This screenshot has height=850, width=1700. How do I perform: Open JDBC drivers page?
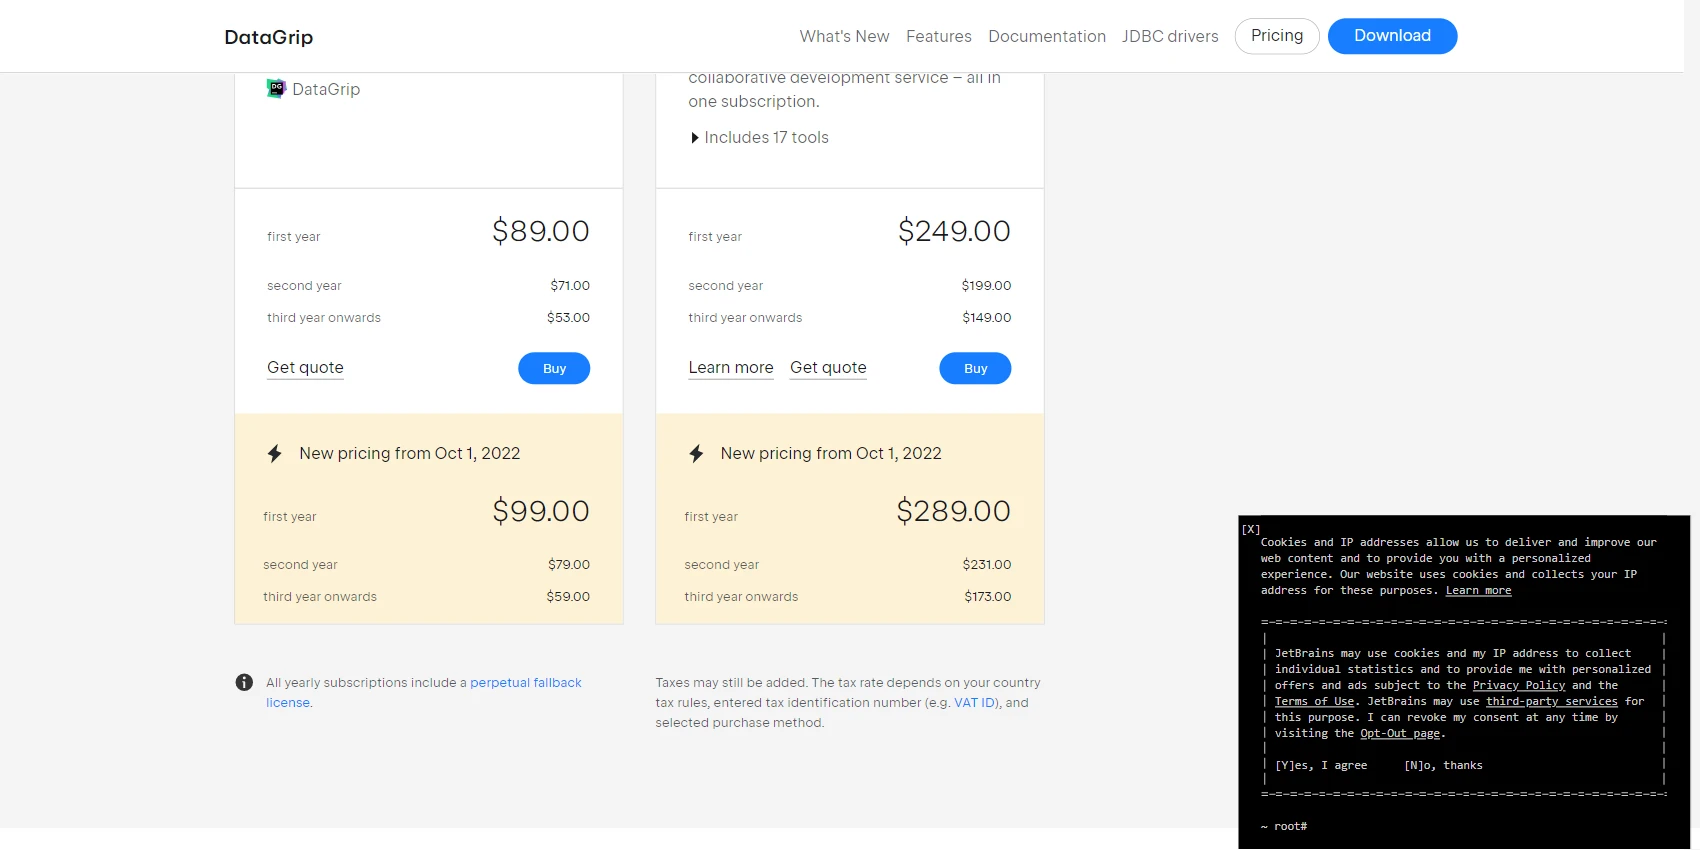(1170, 36)
